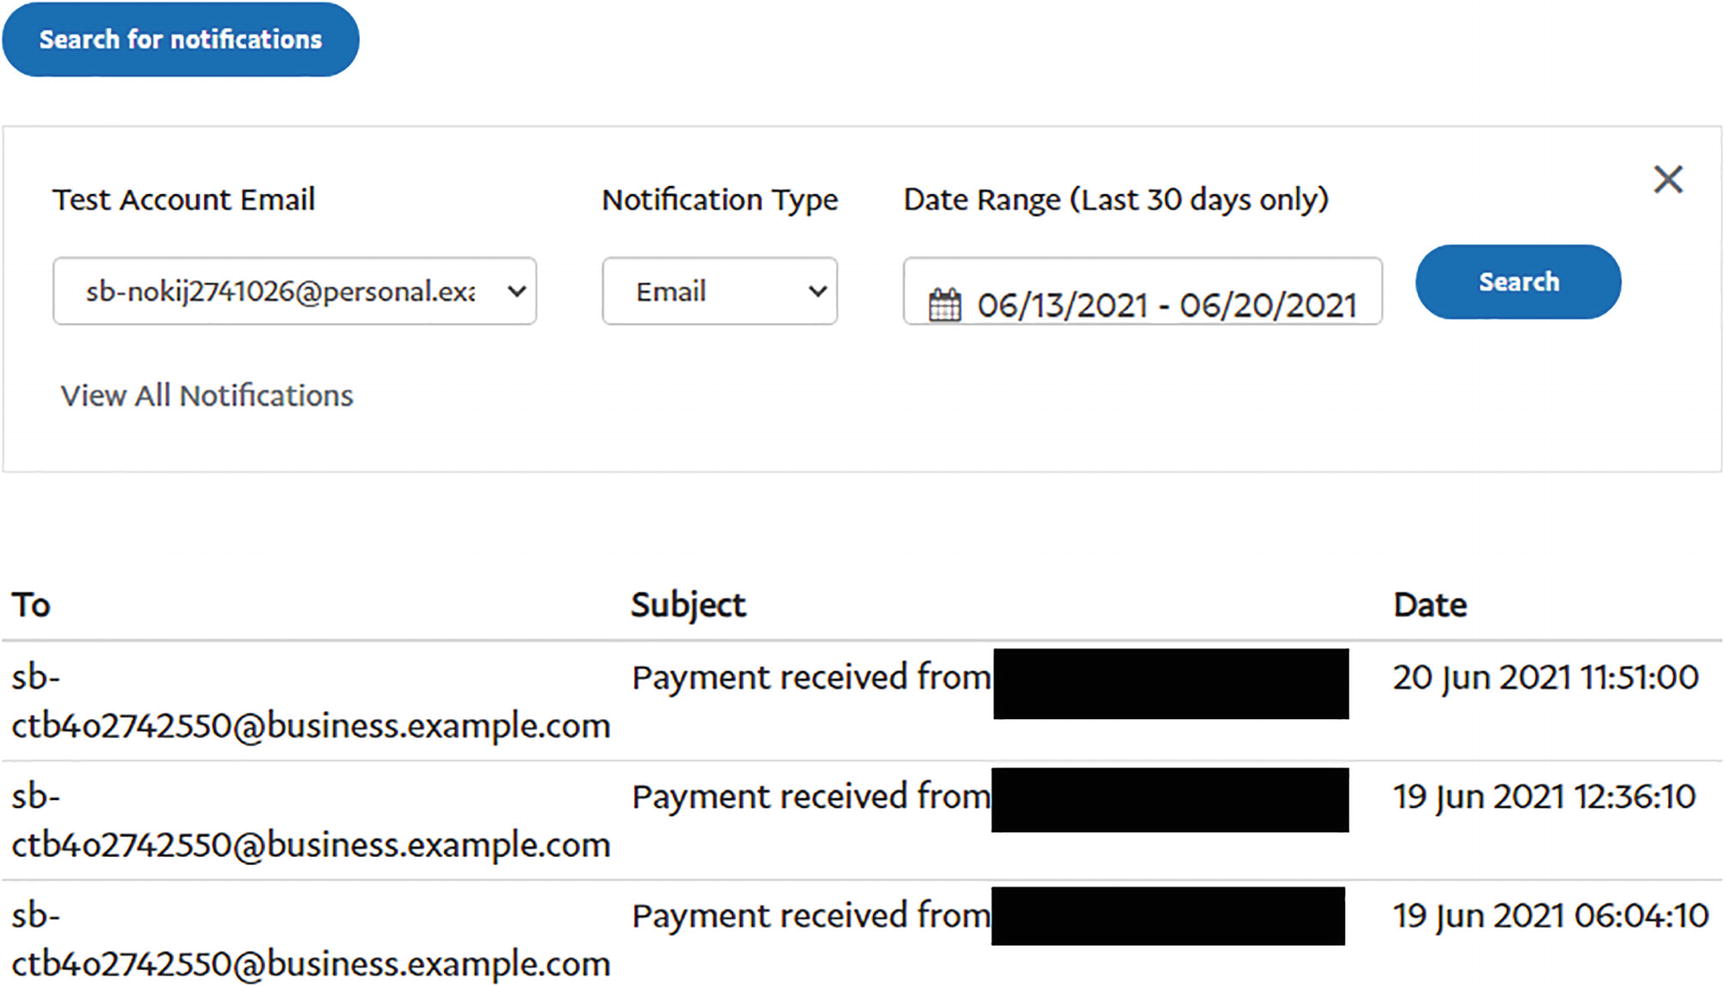Open the 20 Jun 2021 11:51:00 notification
The image size is (1725, 986).
tap(1545, 678)
